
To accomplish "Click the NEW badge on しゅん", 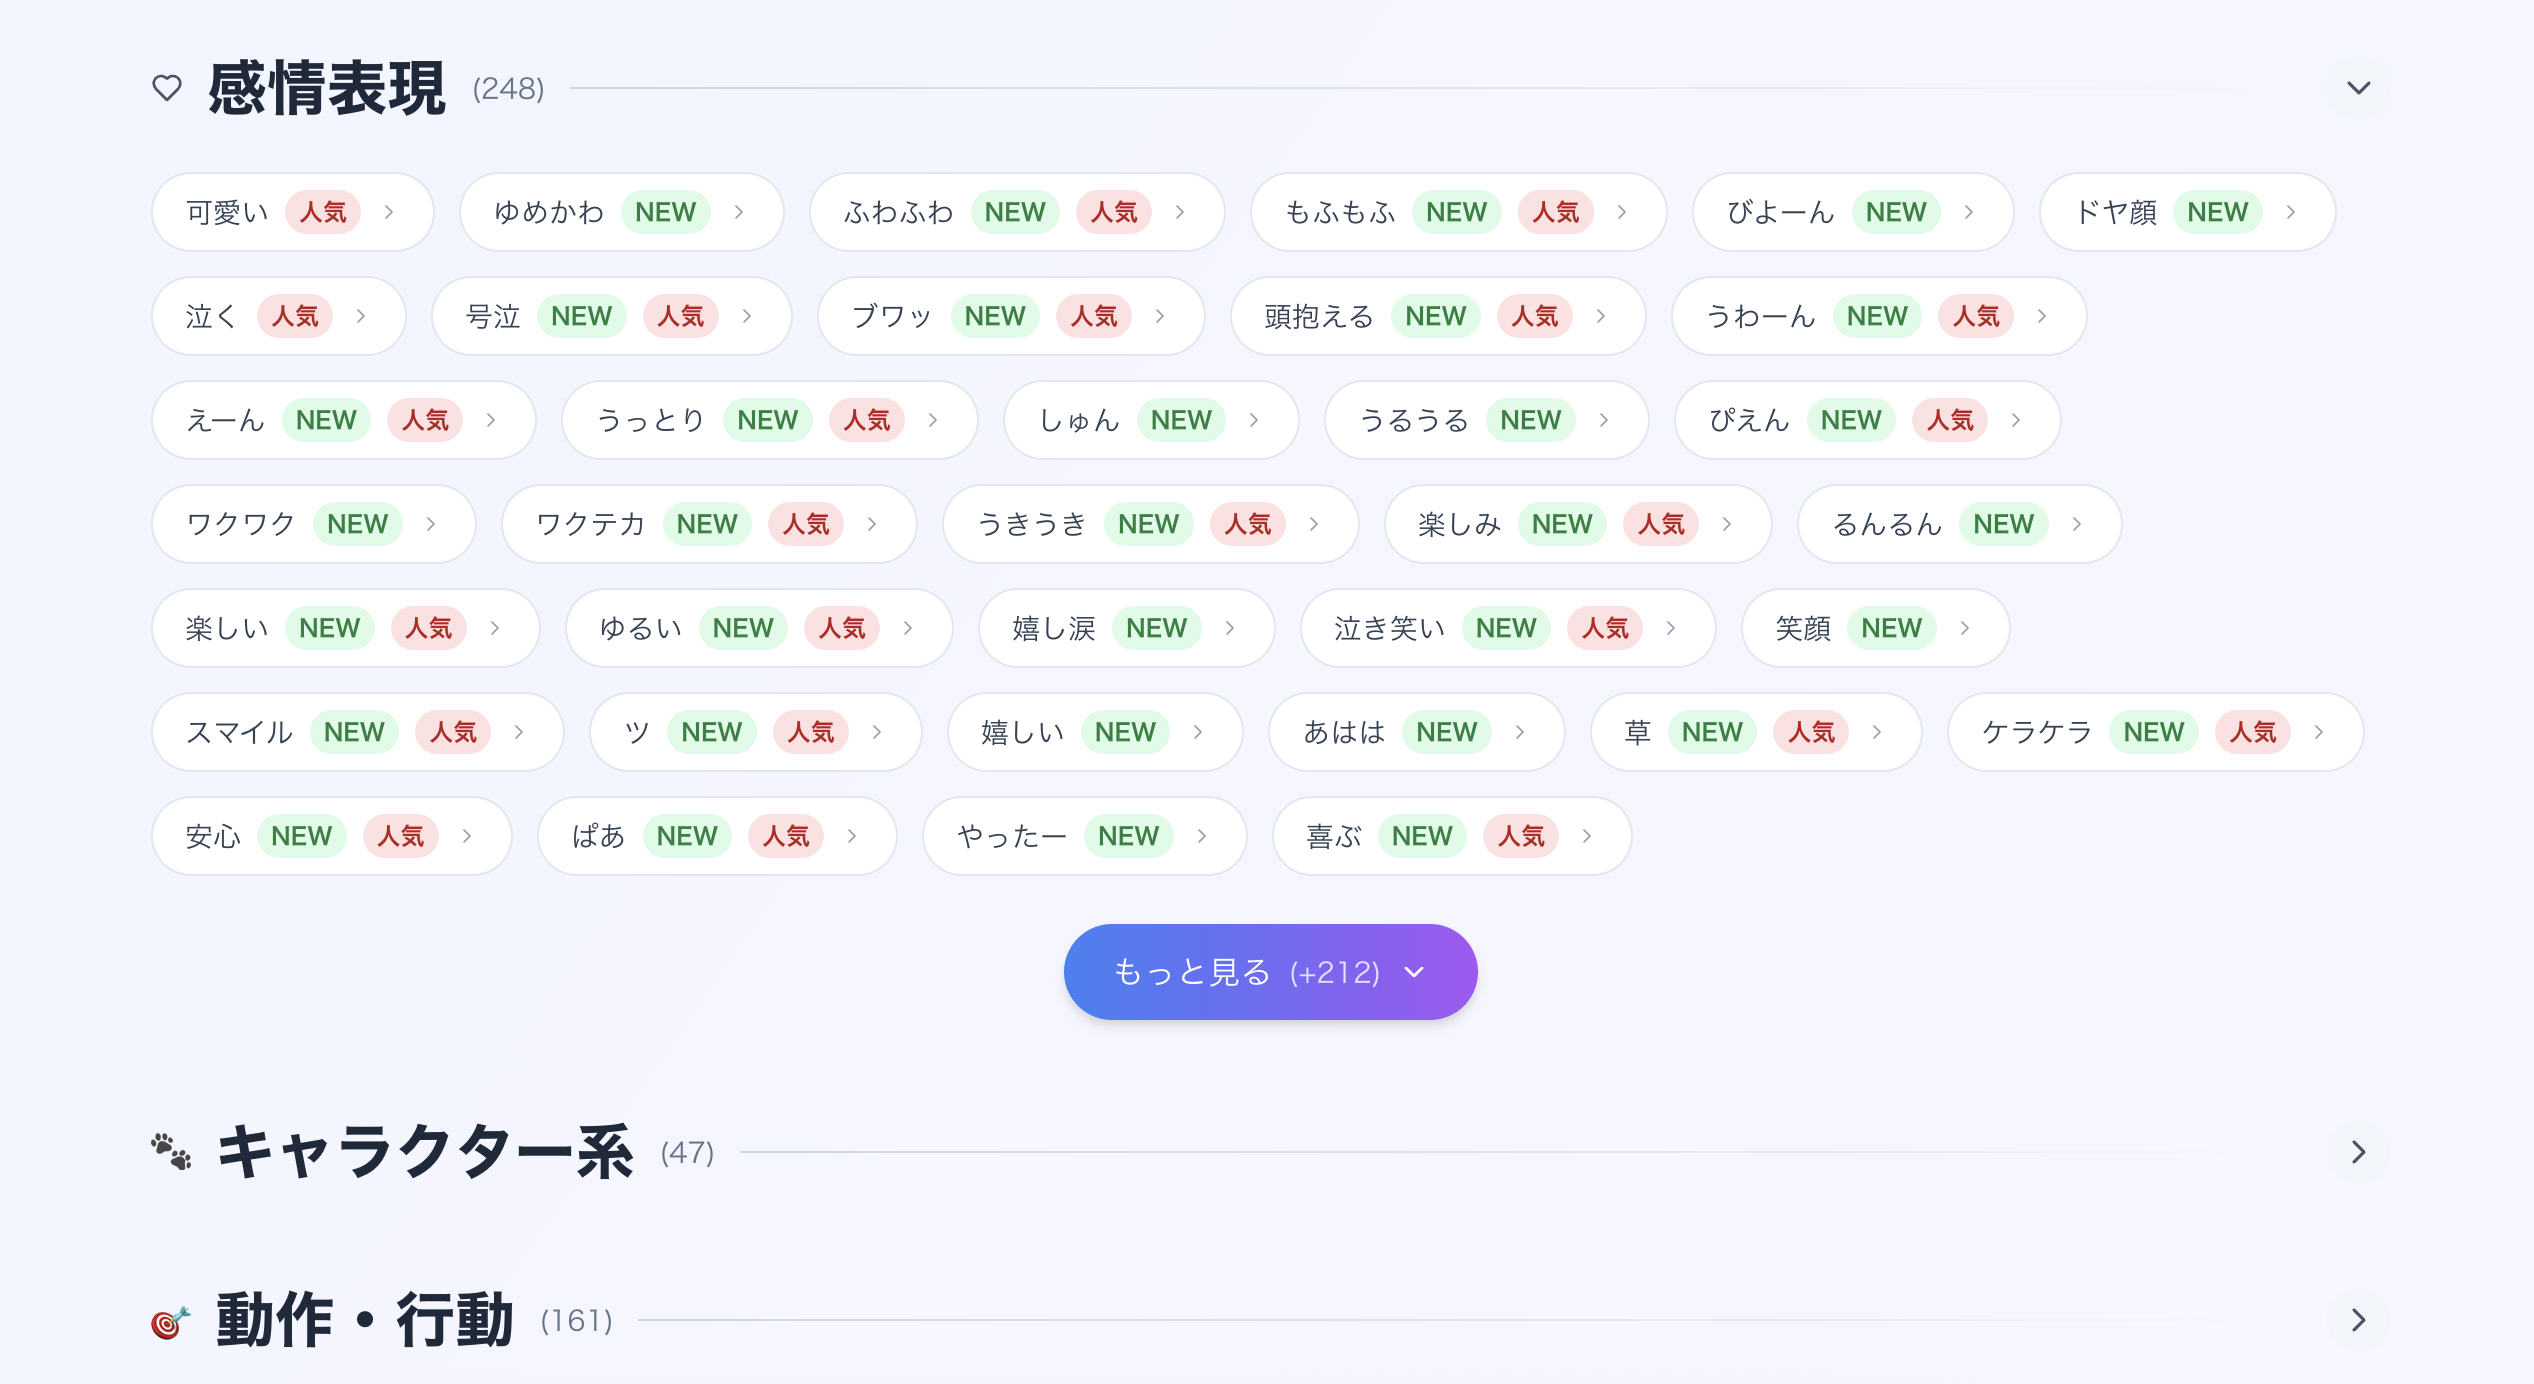I will point(1181,420).
